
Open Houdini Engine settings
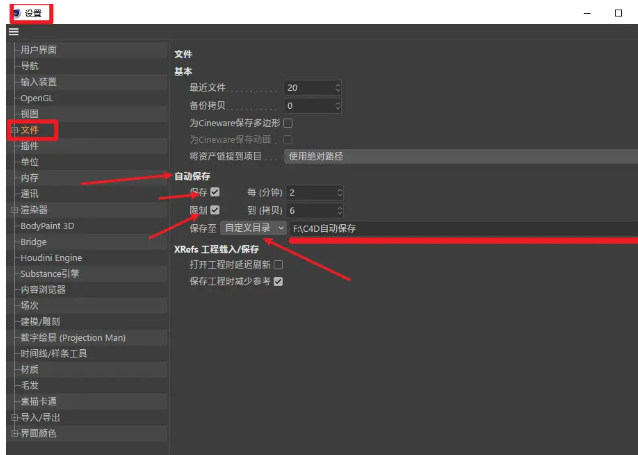[x=51, y=258]
